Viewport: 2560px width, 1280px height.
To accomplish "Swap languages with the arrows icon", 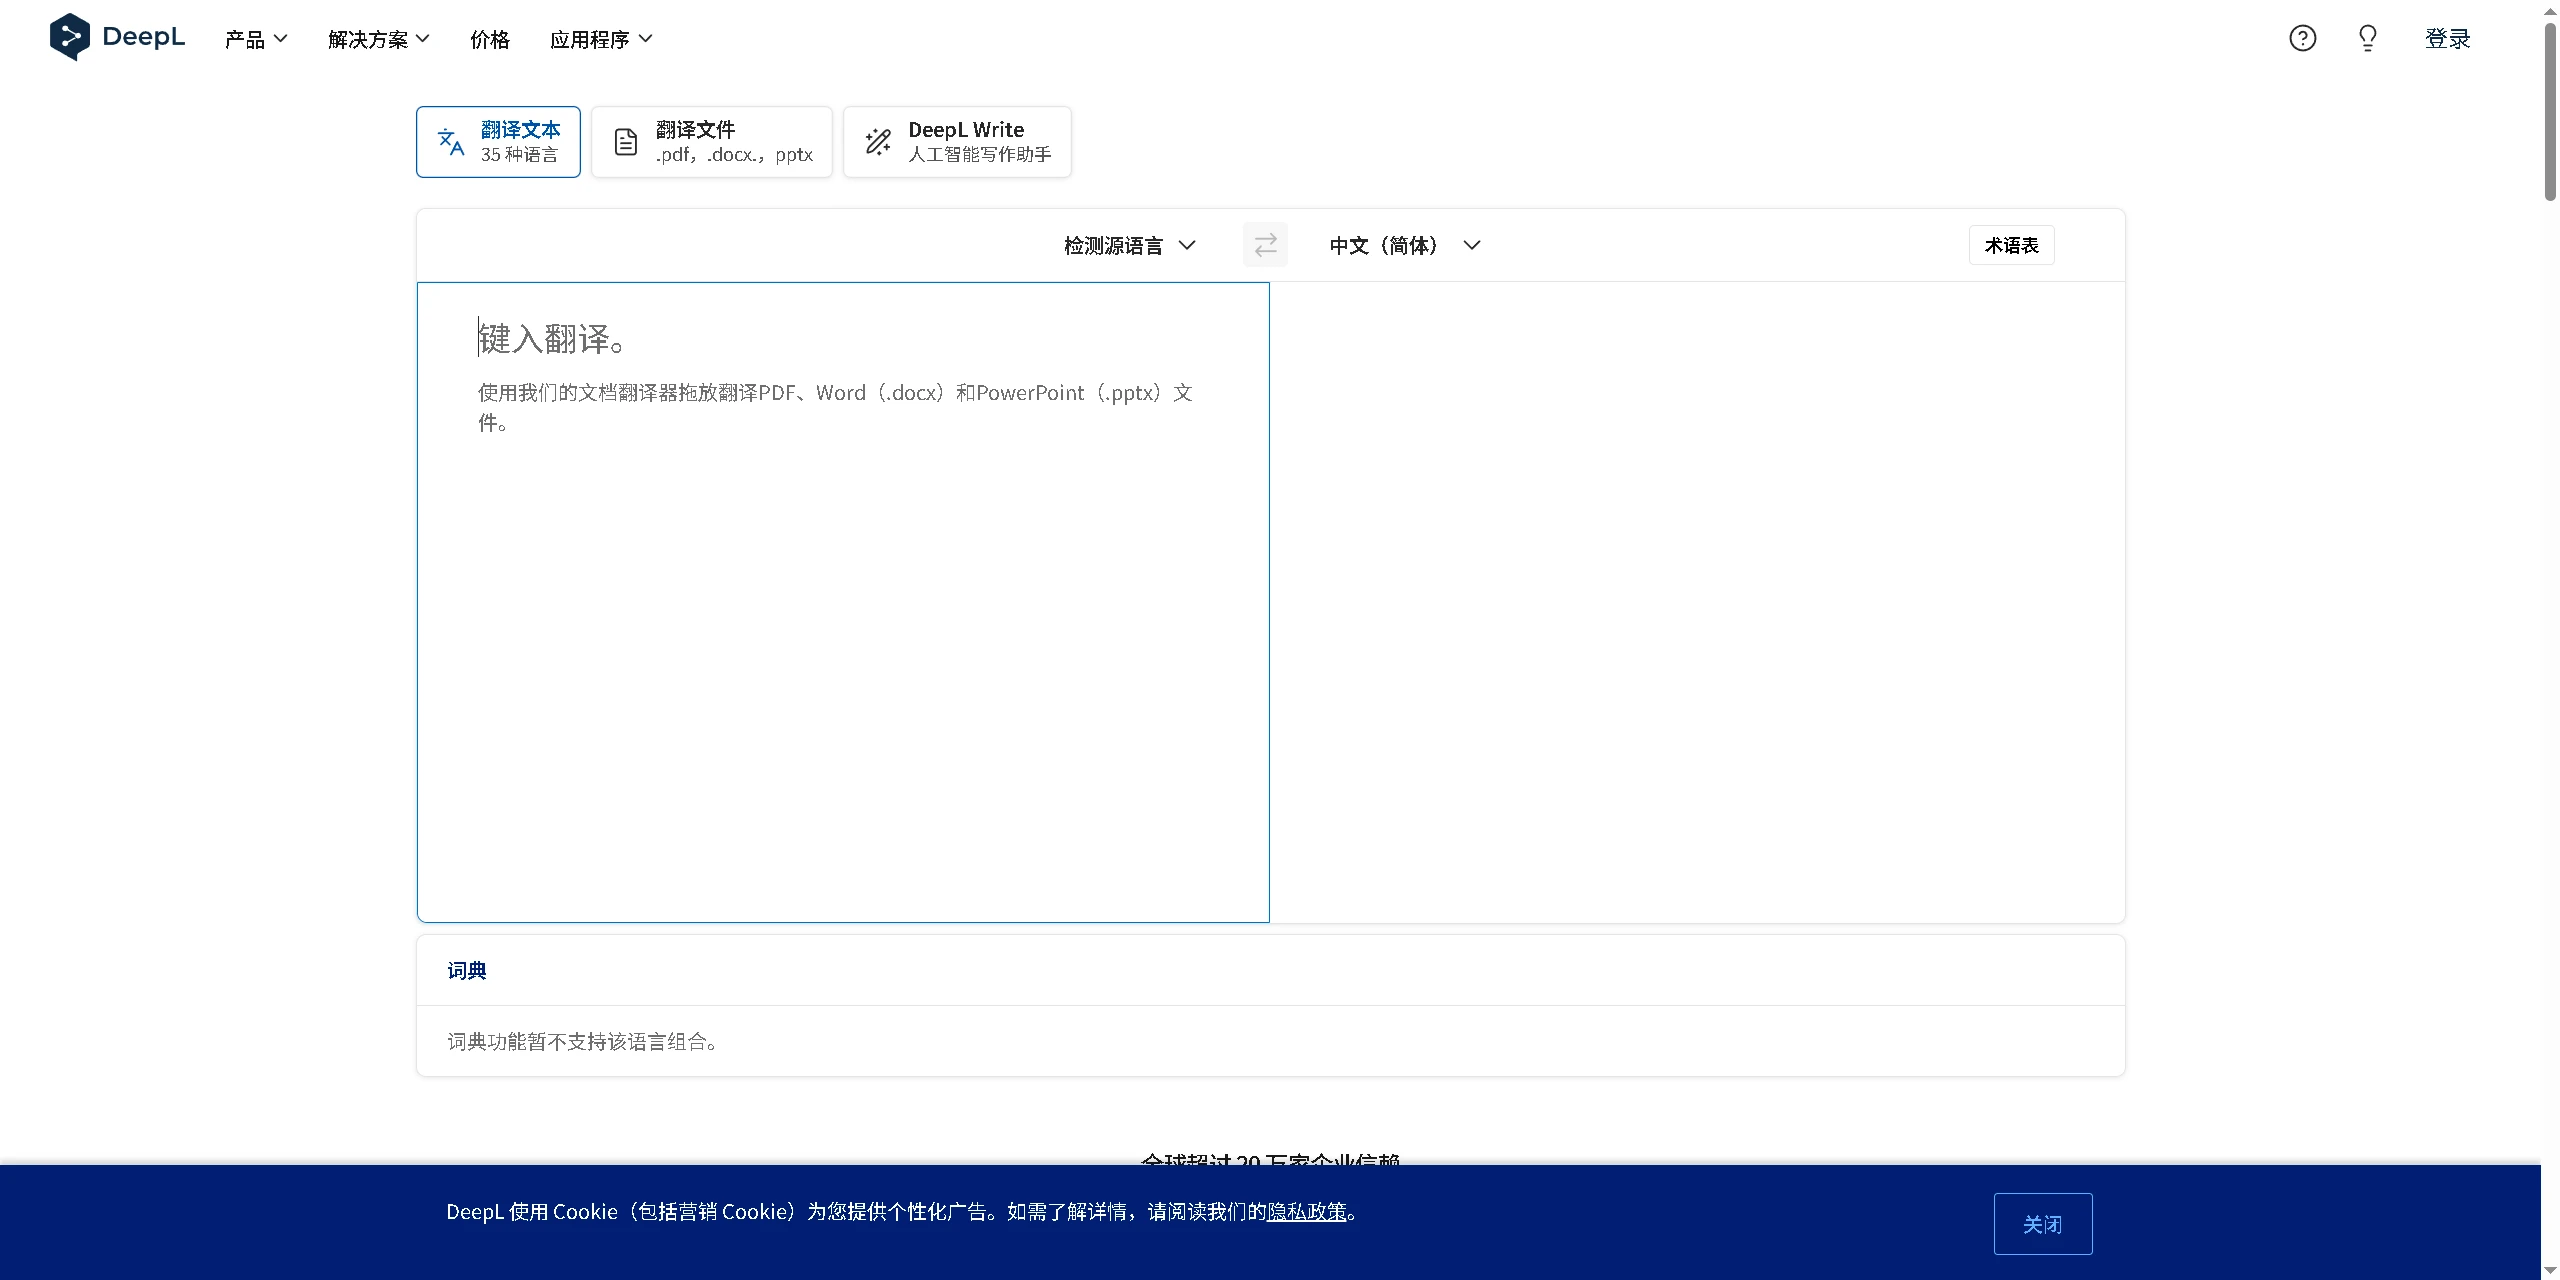I will tap(1265, 245).
